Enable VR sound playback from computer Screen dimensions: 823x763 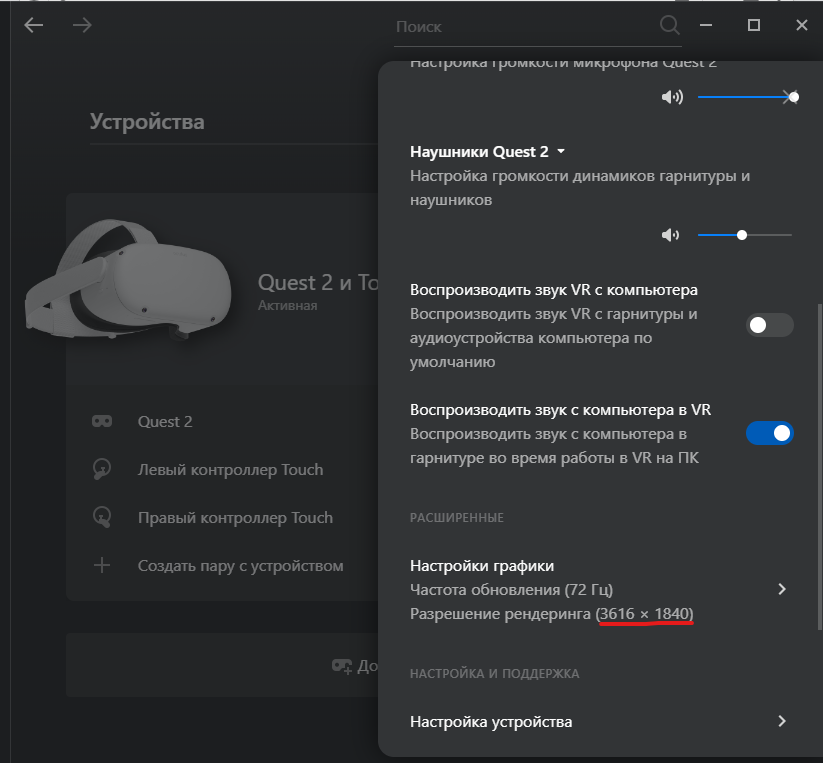[769, 325]
